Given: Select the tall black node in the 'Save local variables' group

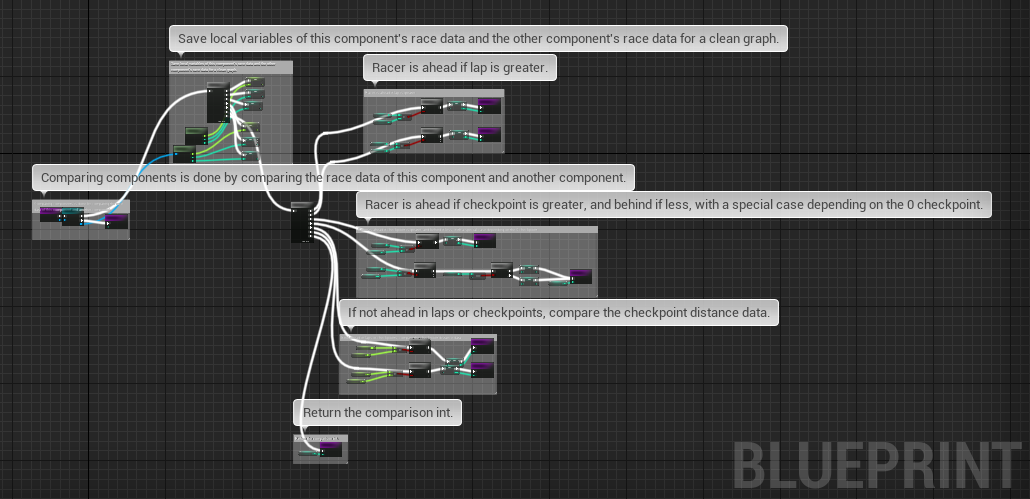Looking at the screenshot, I should (218, 102).
